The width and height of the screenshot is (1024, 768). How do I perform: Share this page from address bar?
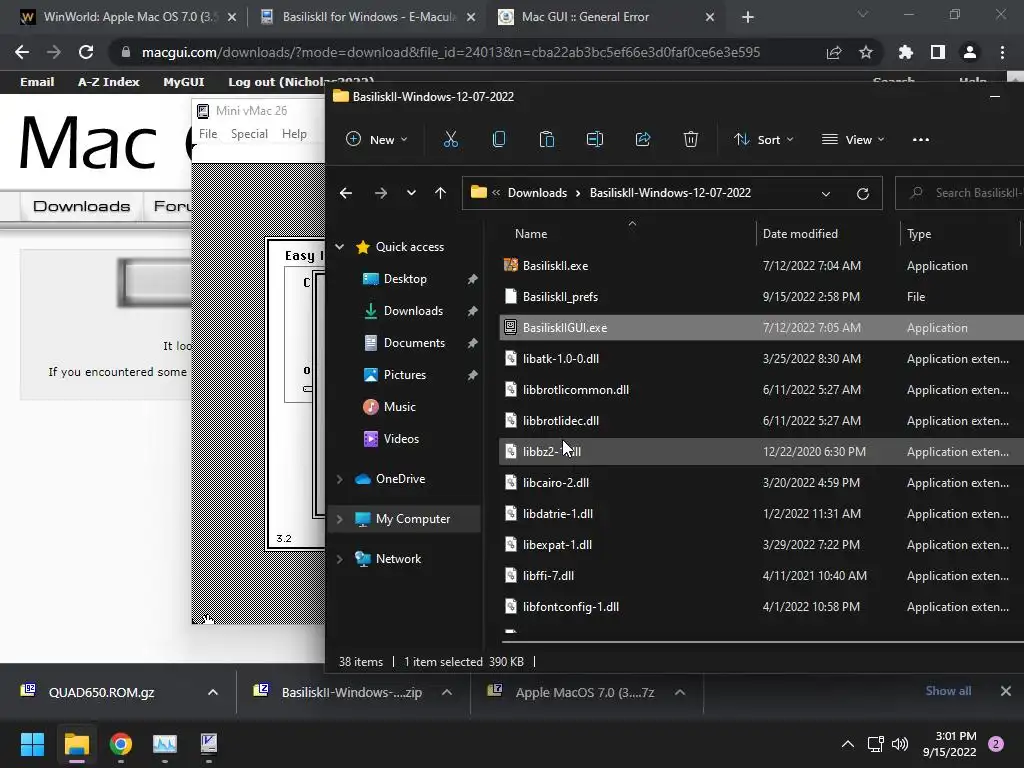point(834,52)
